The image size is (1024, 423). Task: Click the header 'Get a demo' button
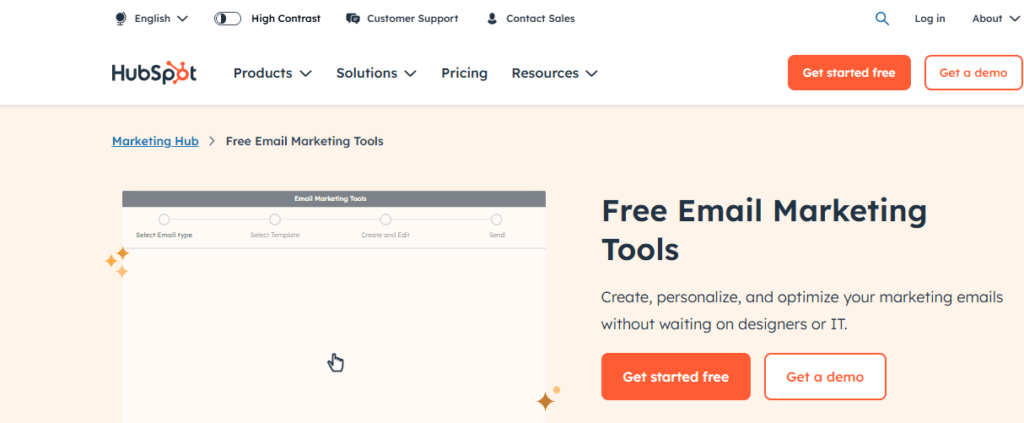[973, 72]
